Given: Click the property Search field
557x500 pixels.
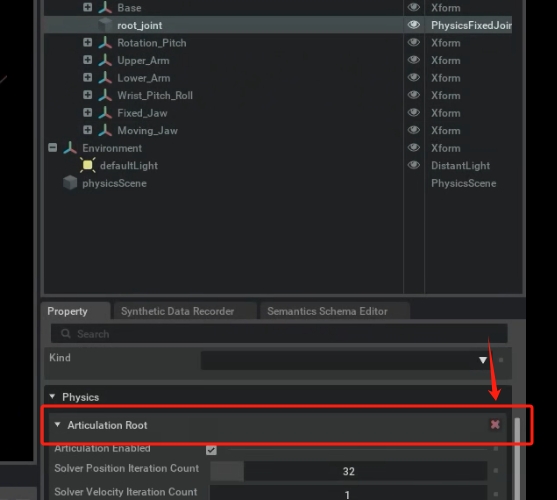Looking at the screenshot, I should coord(279,333).
